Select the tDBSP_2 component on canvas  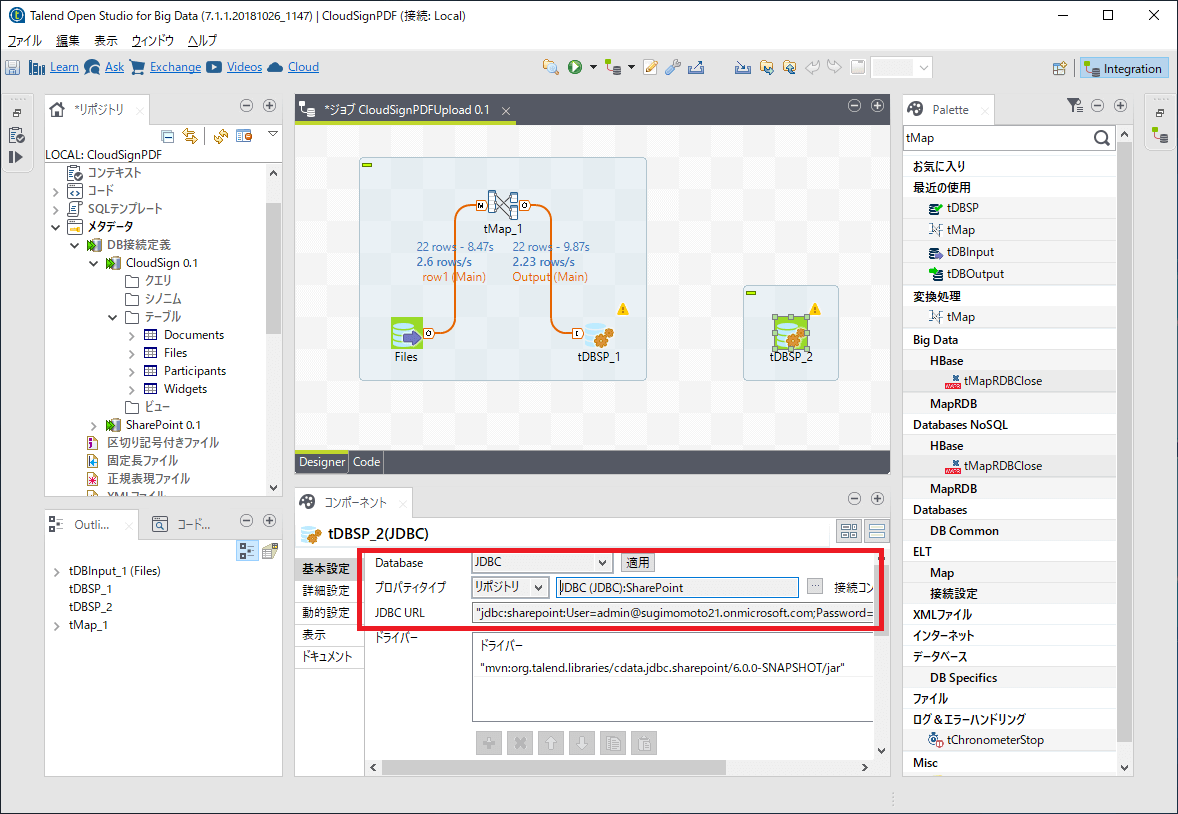(791, 333)
